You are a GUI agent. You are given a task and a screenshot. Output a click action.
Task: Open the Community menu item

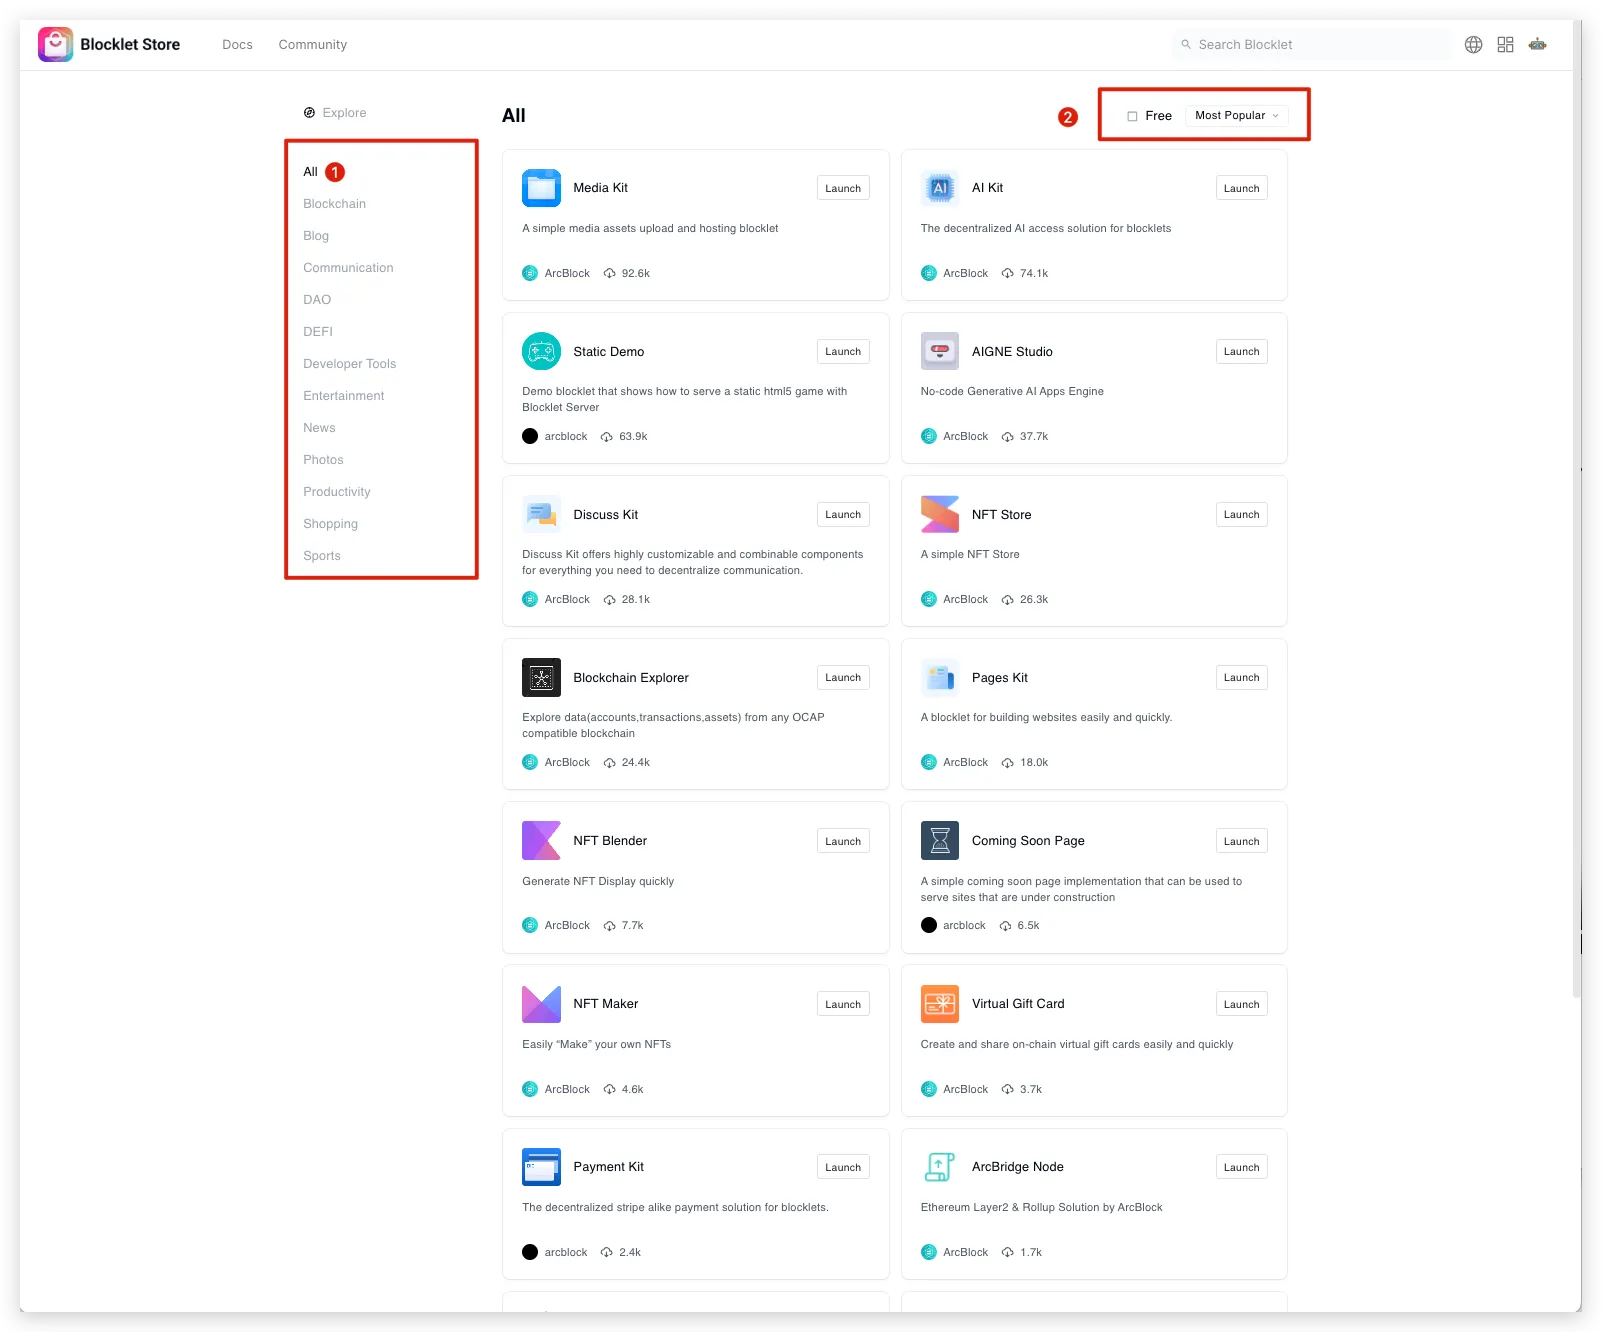coord(312,45)
